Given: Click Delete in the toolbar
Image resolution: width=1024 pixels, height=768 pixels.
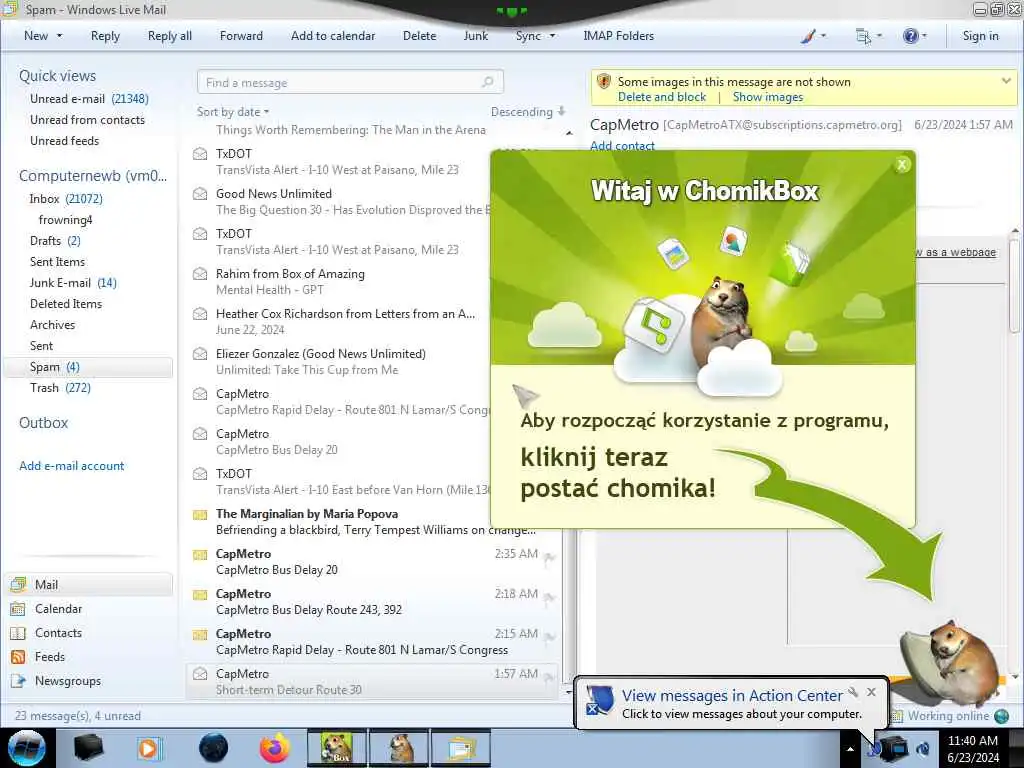Looking at the screenshot, I should point(419,36).
